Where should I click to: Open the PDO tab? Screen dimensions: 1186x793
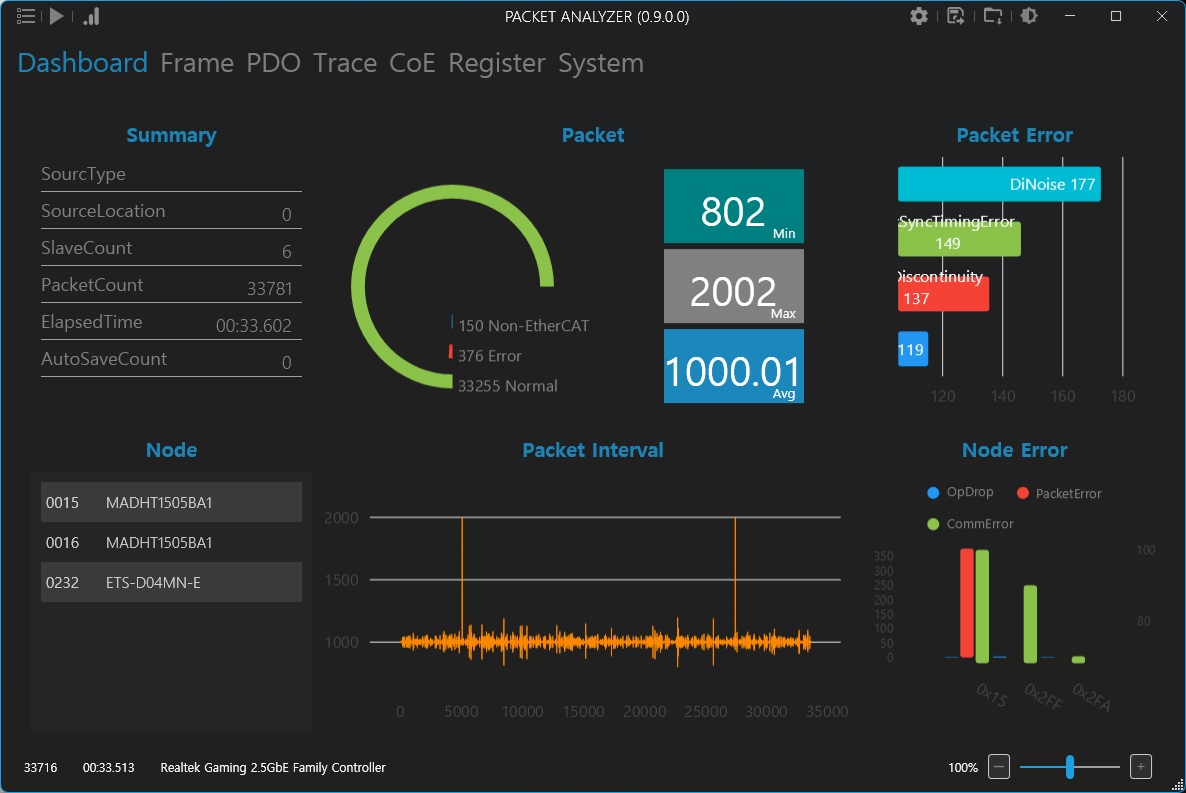273,63
